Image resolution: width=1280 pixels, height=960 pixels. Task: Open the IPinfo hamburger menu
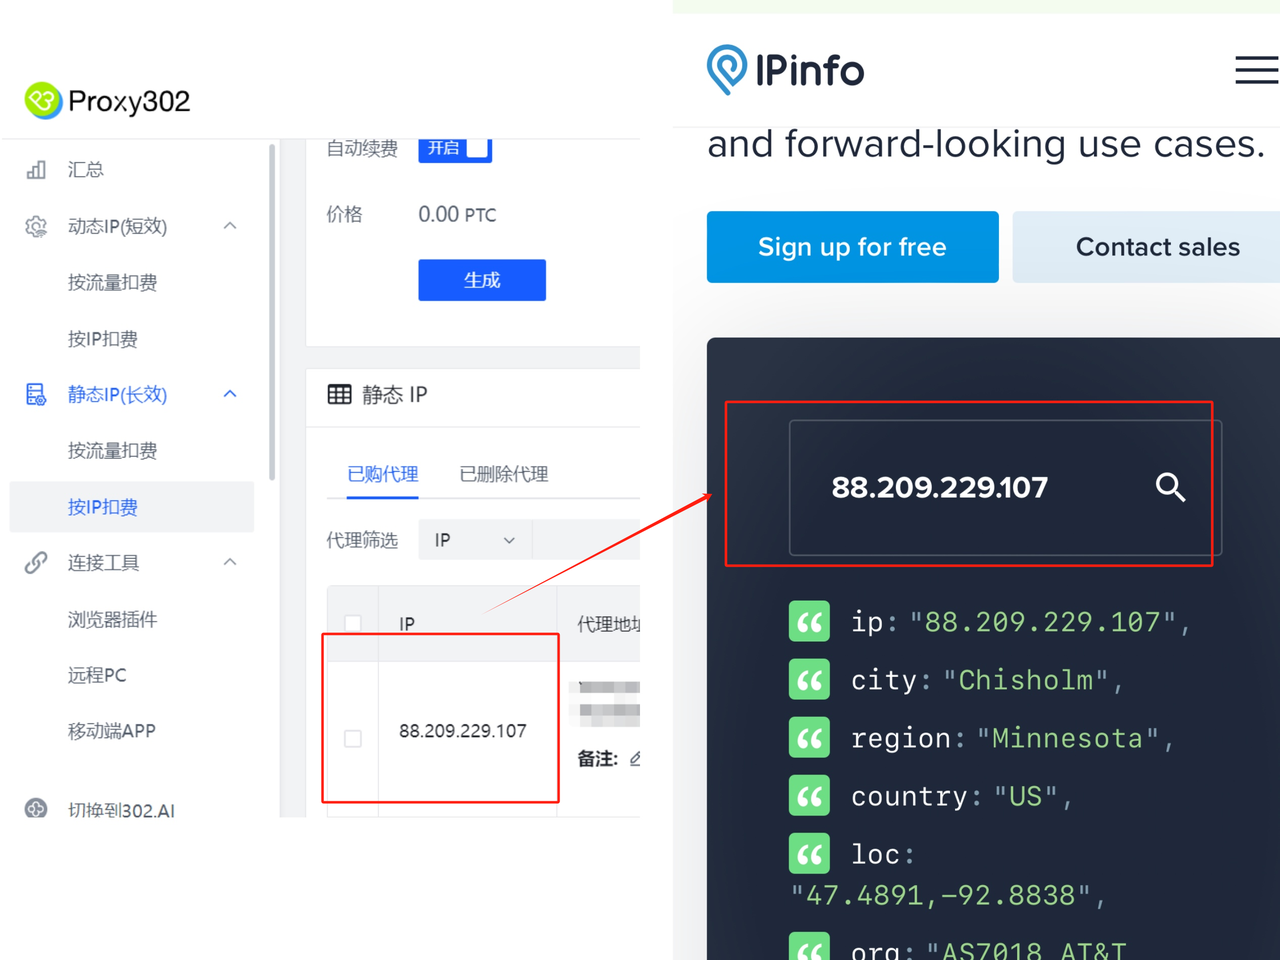pyautogui.click(x=1257, y=70)
